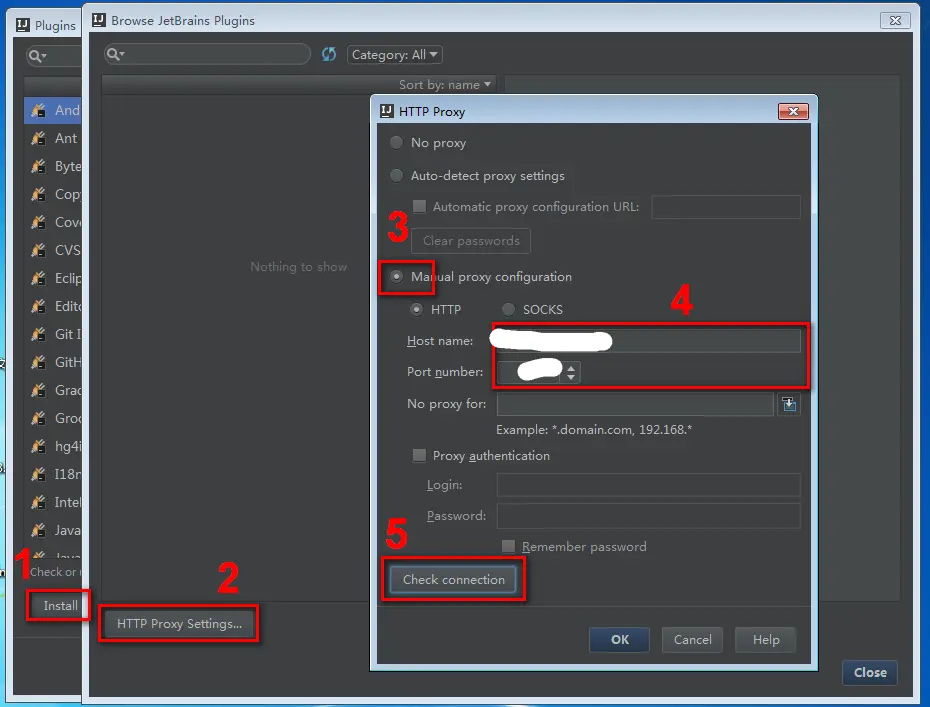Select the Cop plugin row

53,194
